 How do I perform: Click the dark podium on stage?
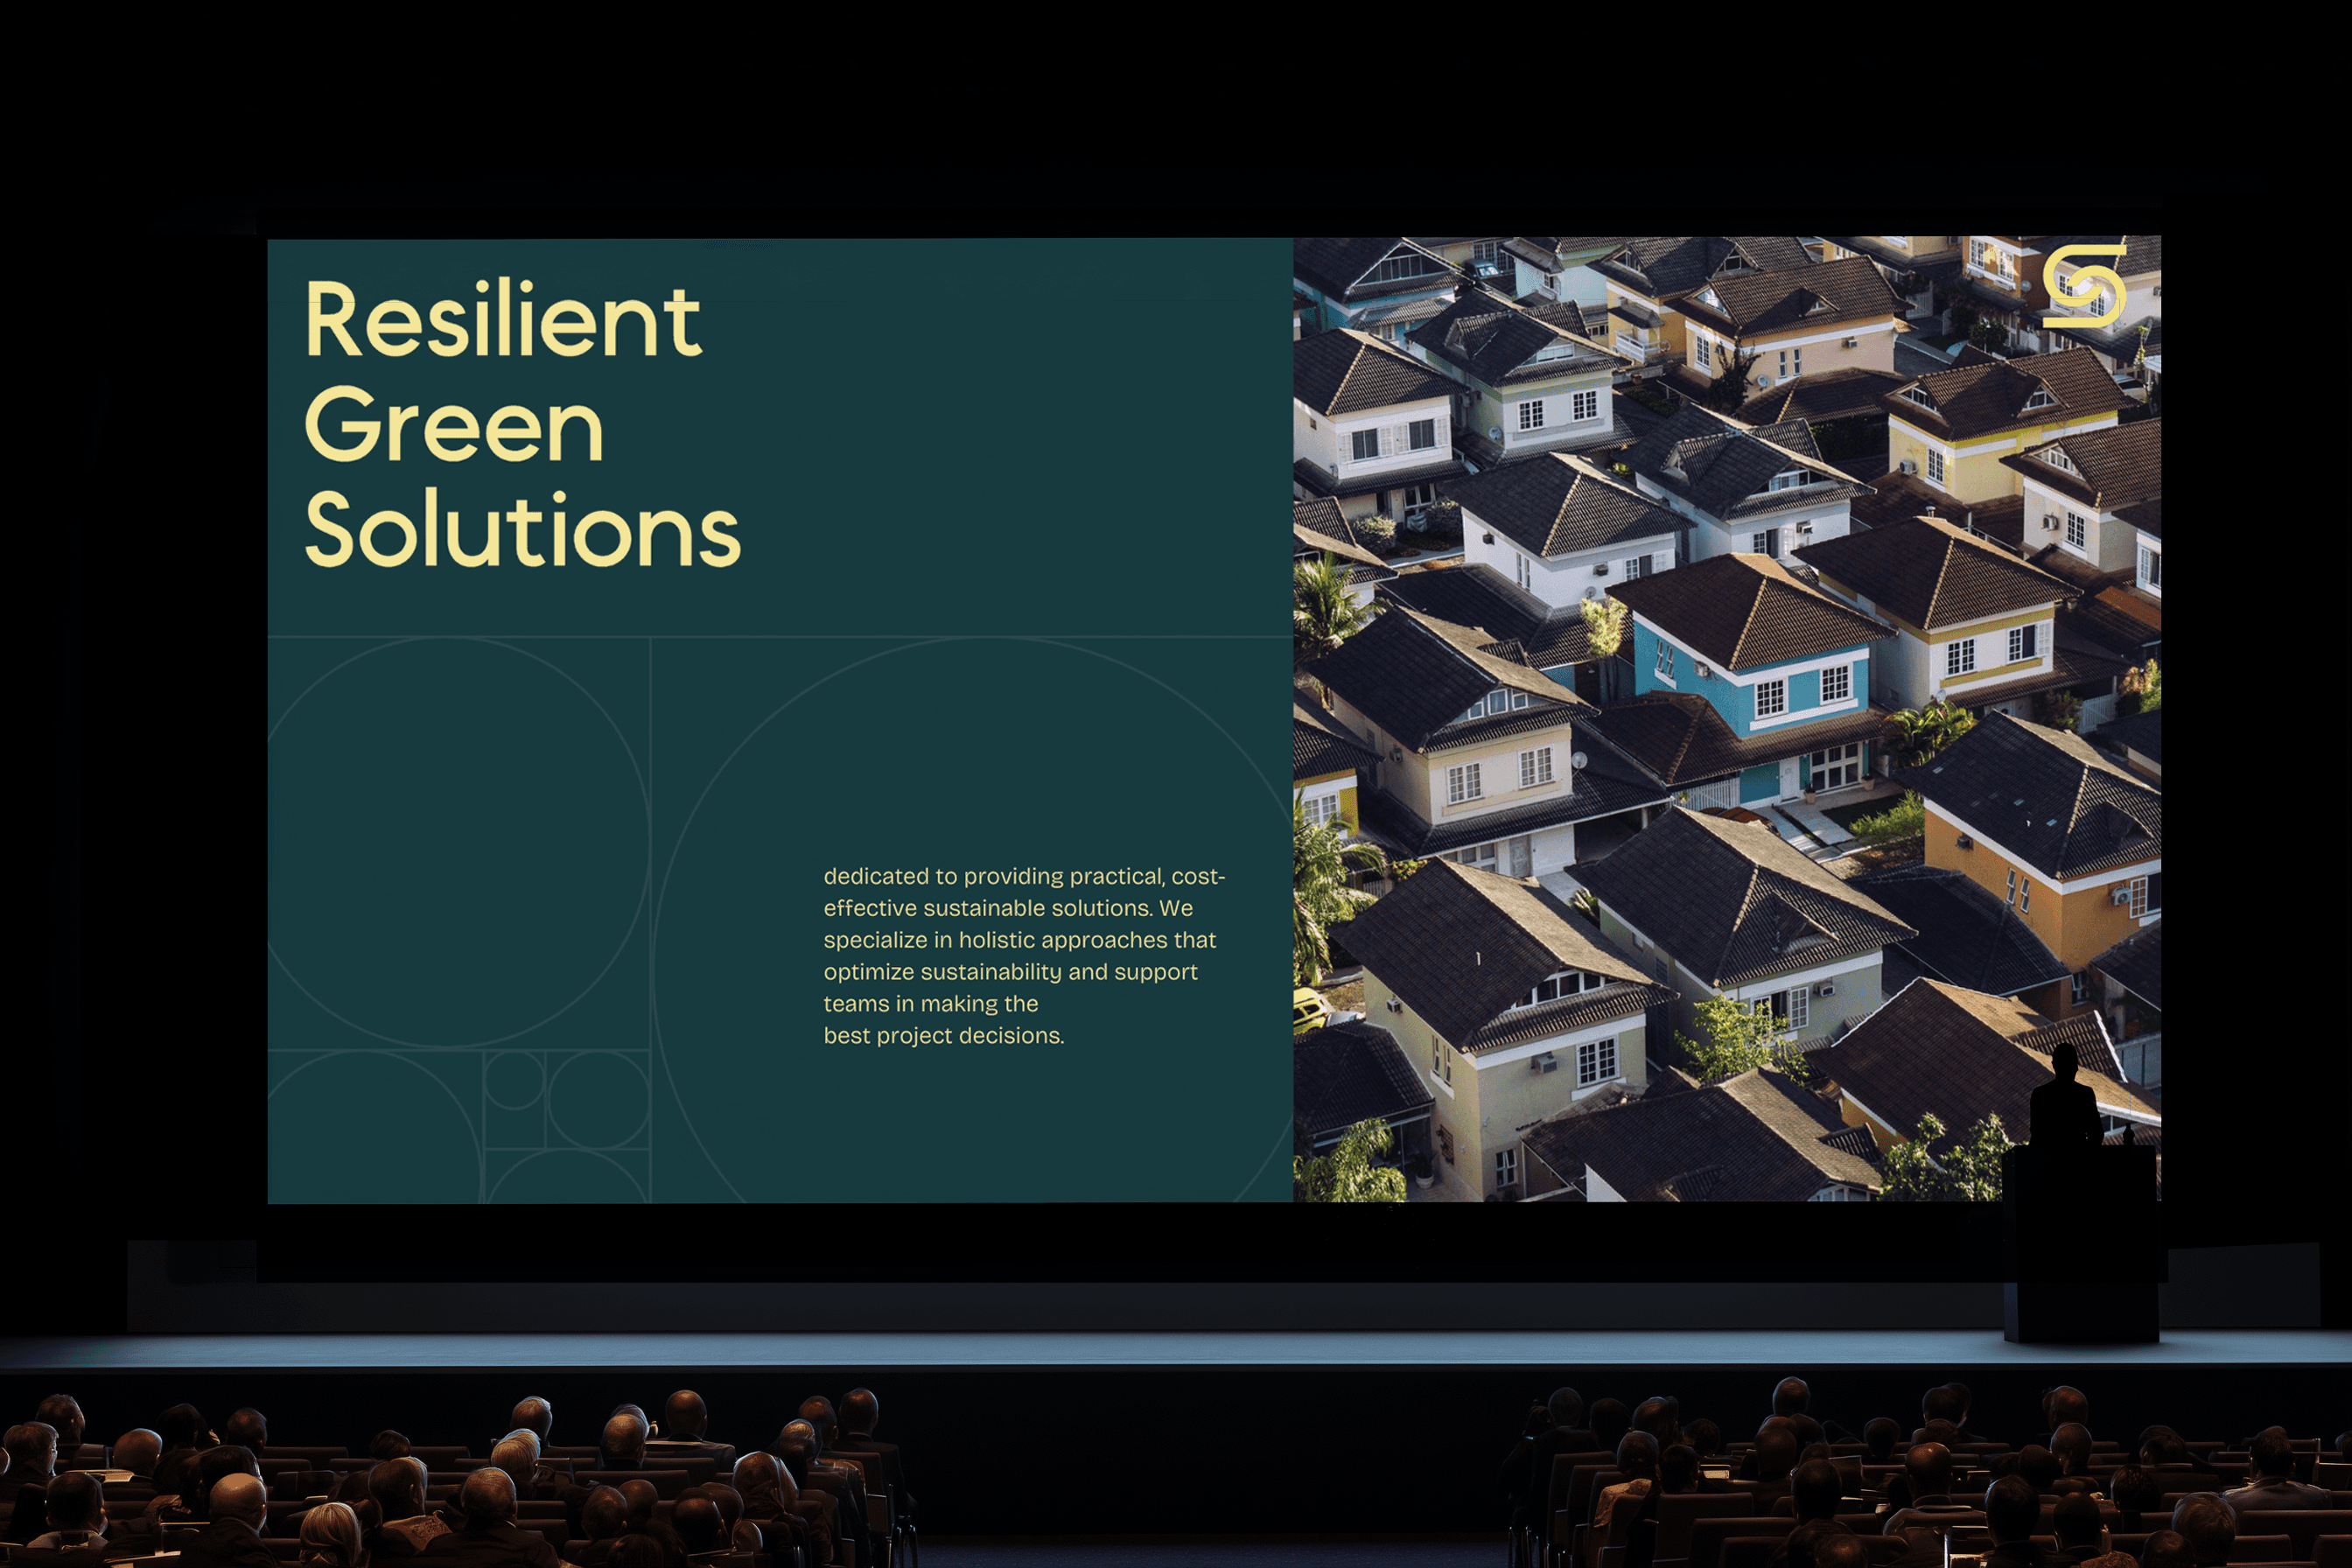[2080, 1245]
